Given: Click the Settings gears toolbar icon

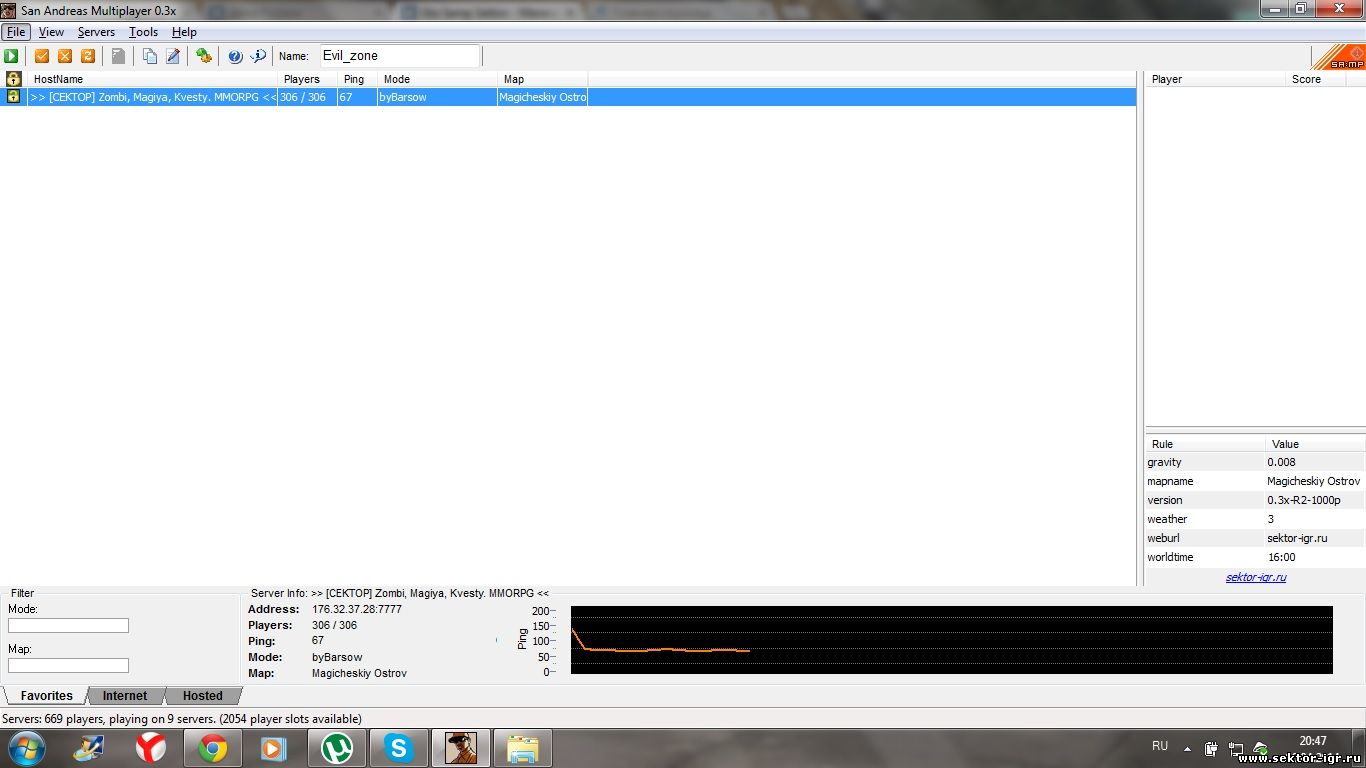Looking at the screenshot, I should (204, 56).
